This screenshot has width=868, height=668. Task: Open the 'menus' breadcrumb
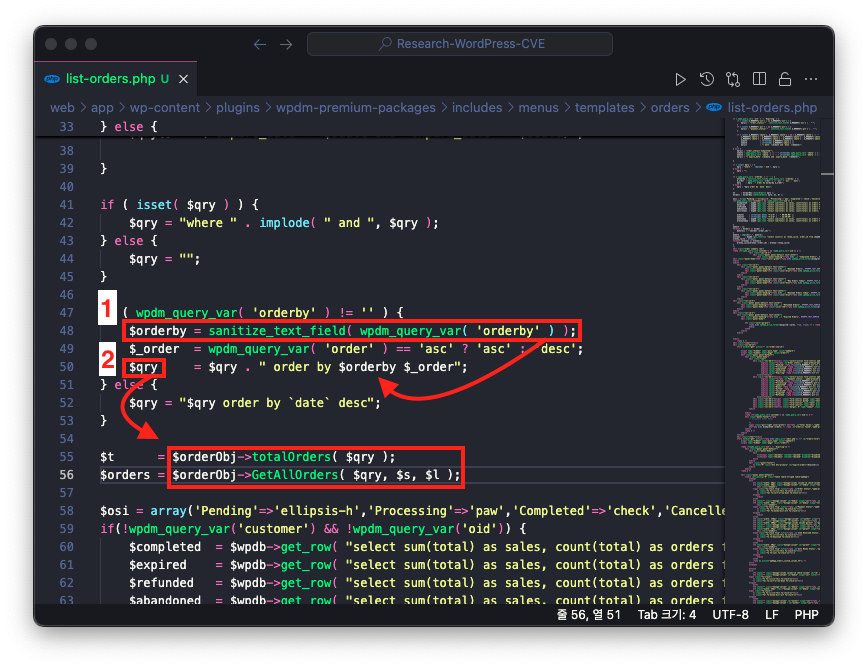538,107
